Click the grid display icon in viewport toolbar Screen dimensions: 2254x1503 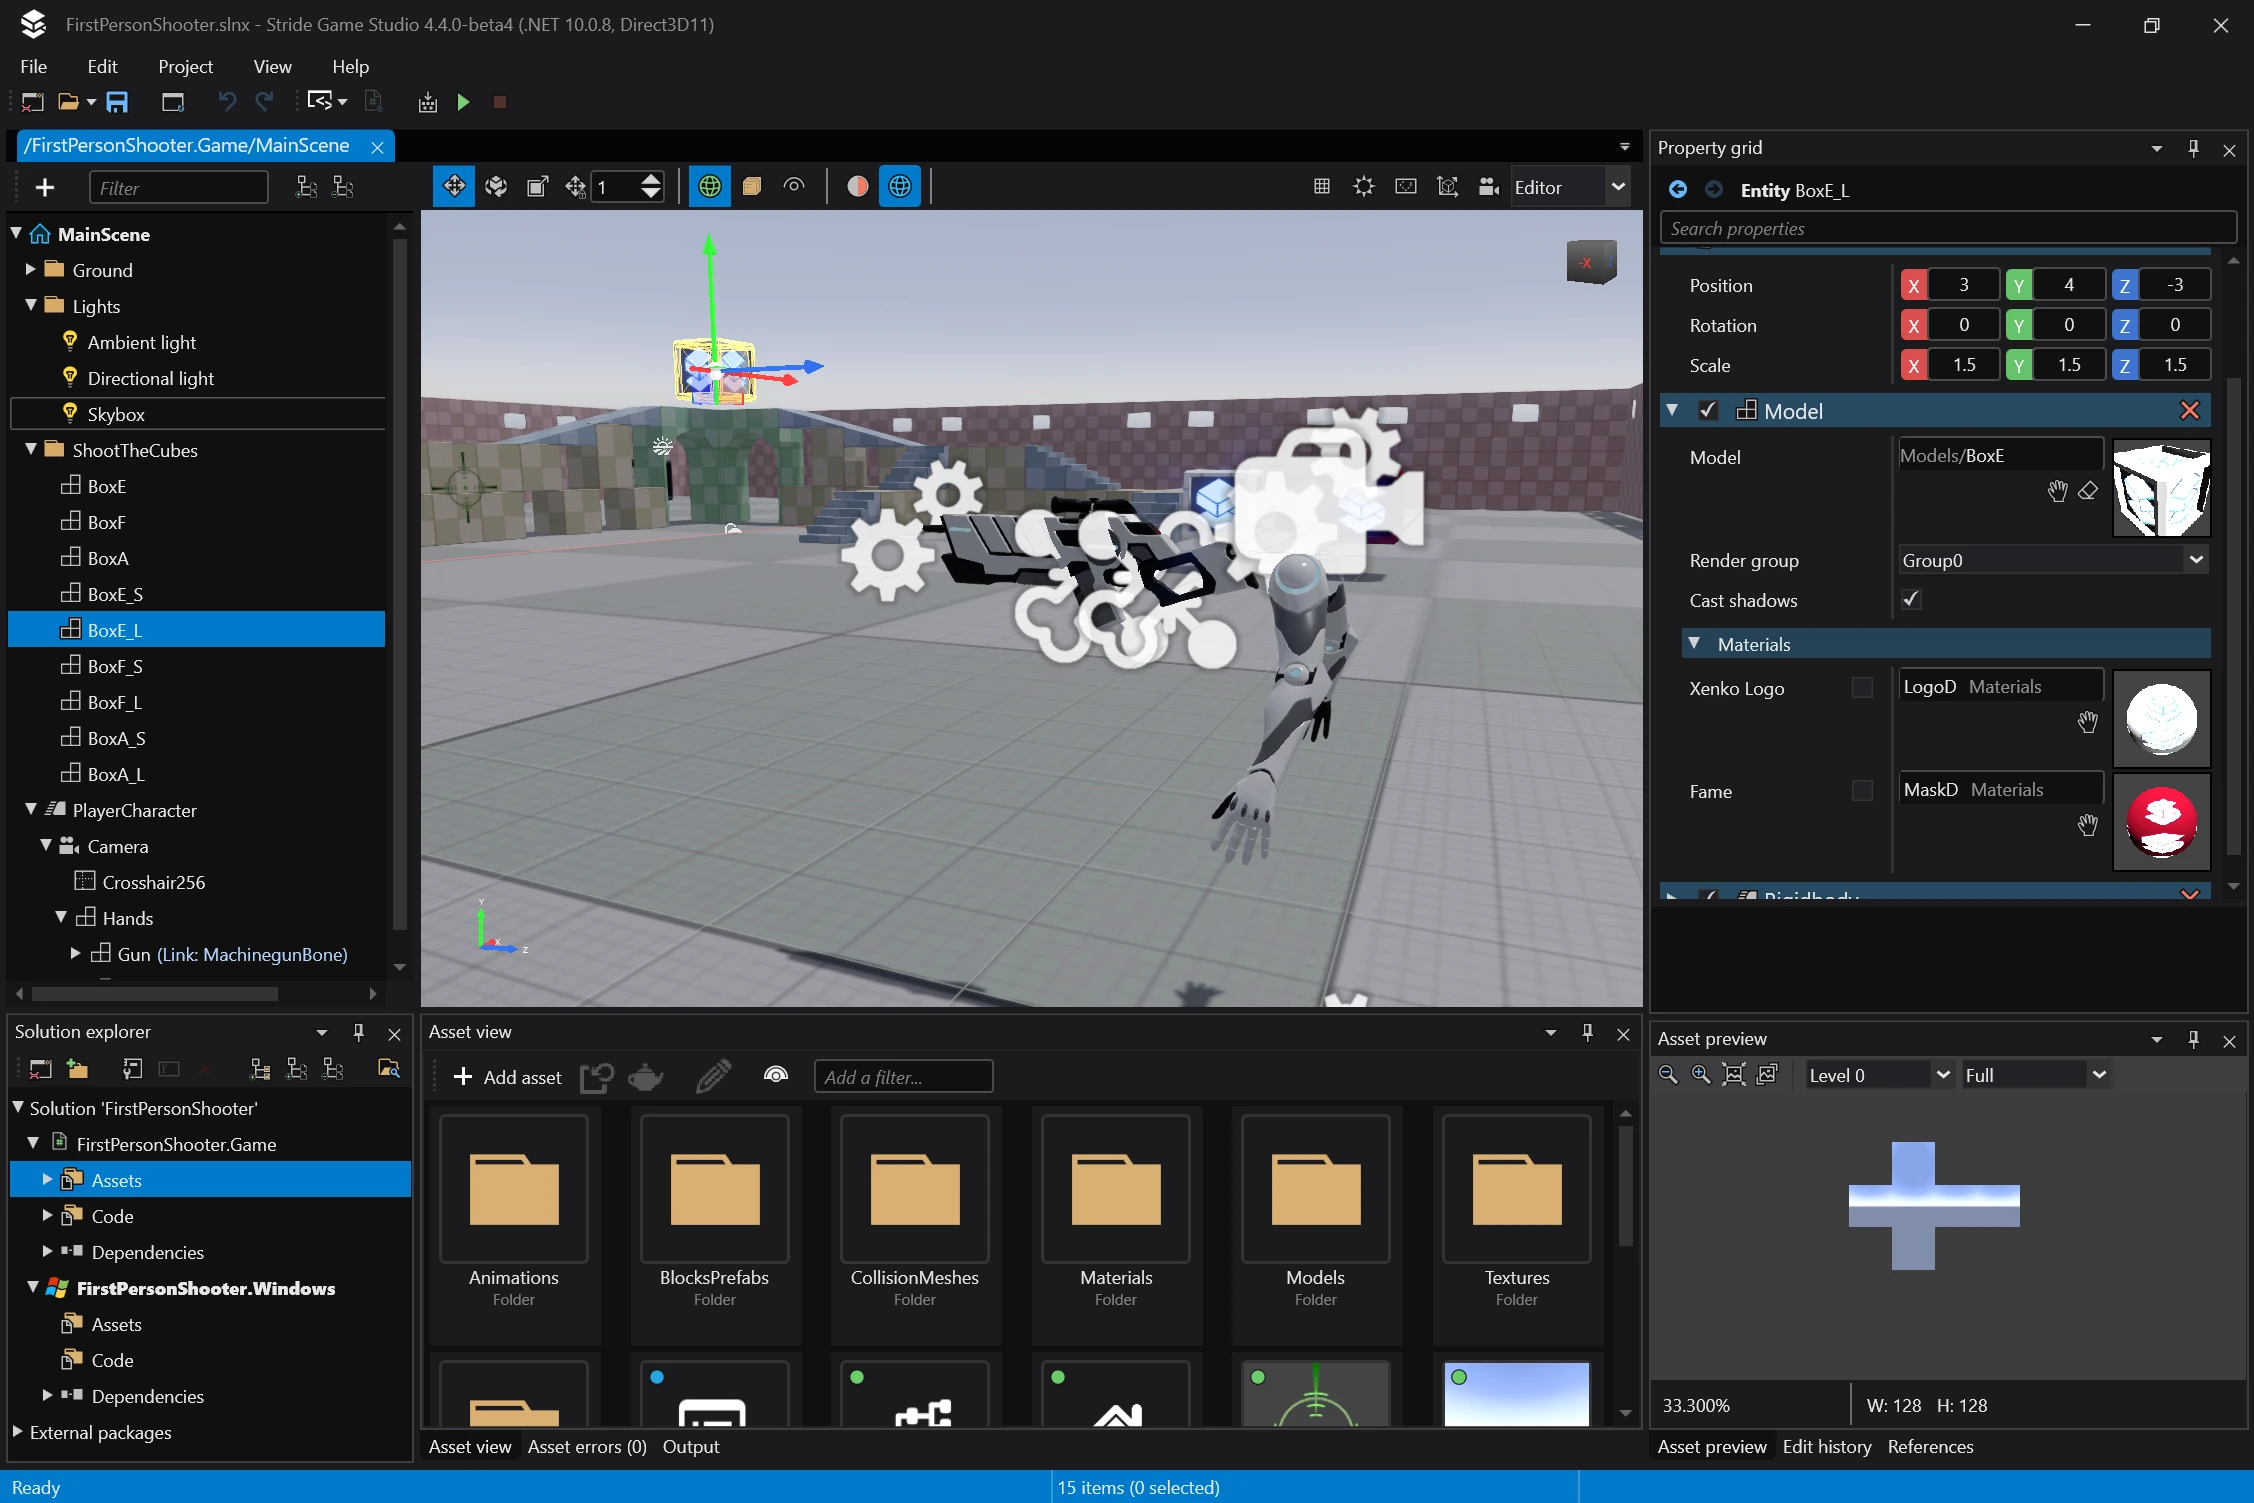pos(1321,187)
